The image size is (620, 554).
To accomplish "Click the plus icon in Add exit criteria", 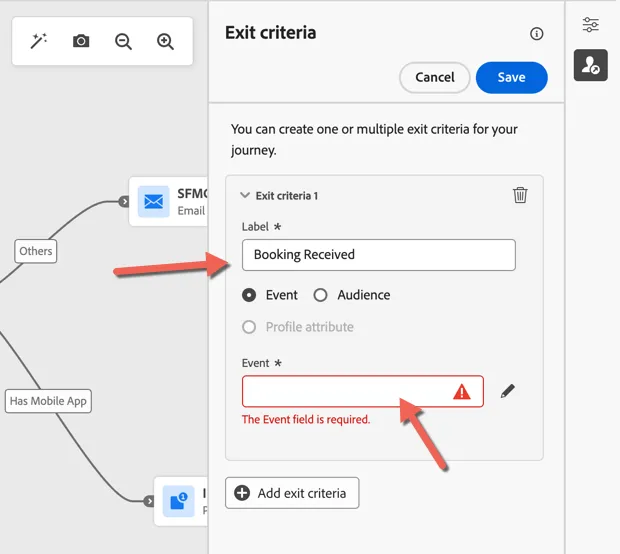I will pos(242,493).
